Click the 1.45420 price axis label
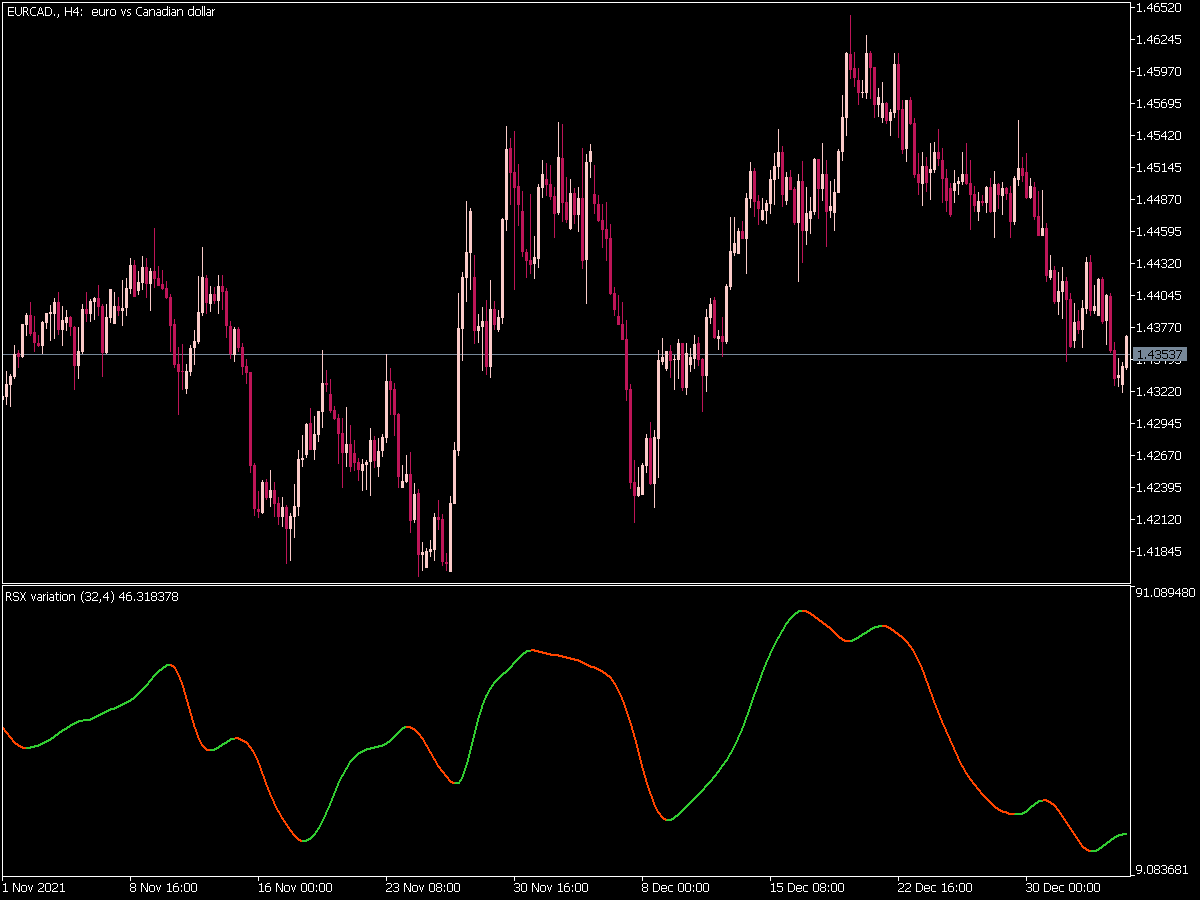 (x=1161, y=136)
